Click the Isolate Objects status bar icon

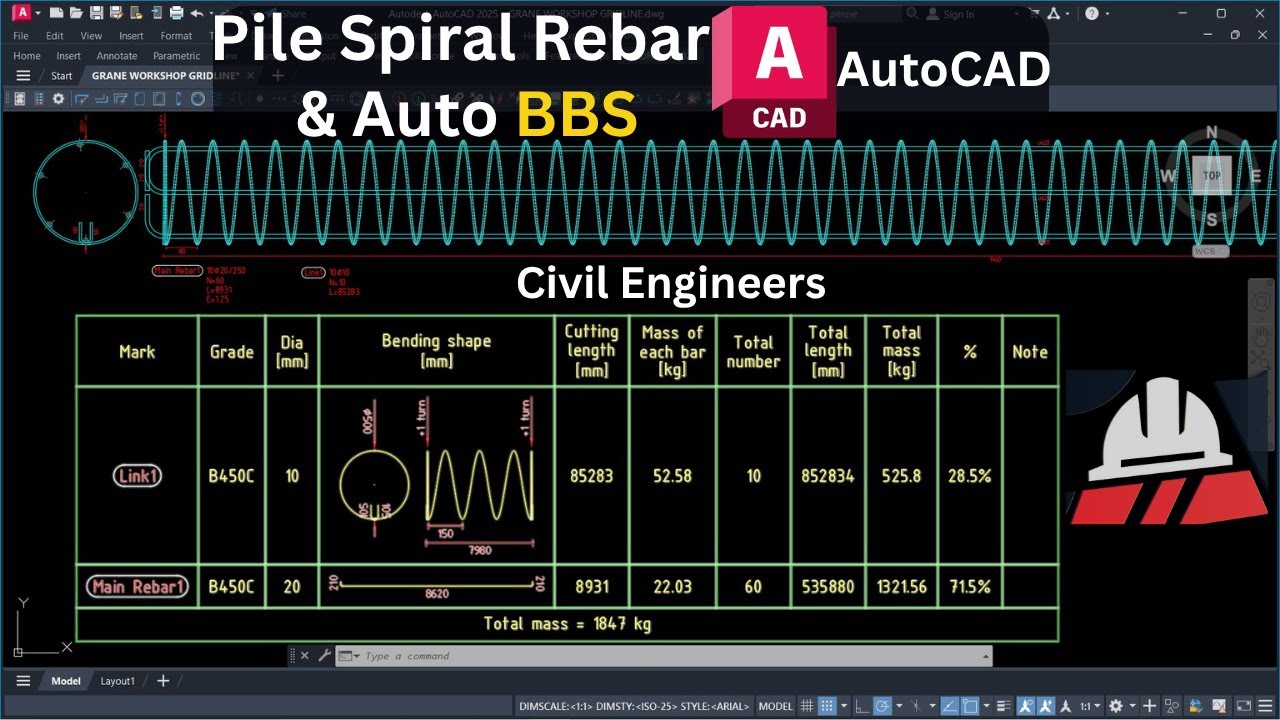1171,706
